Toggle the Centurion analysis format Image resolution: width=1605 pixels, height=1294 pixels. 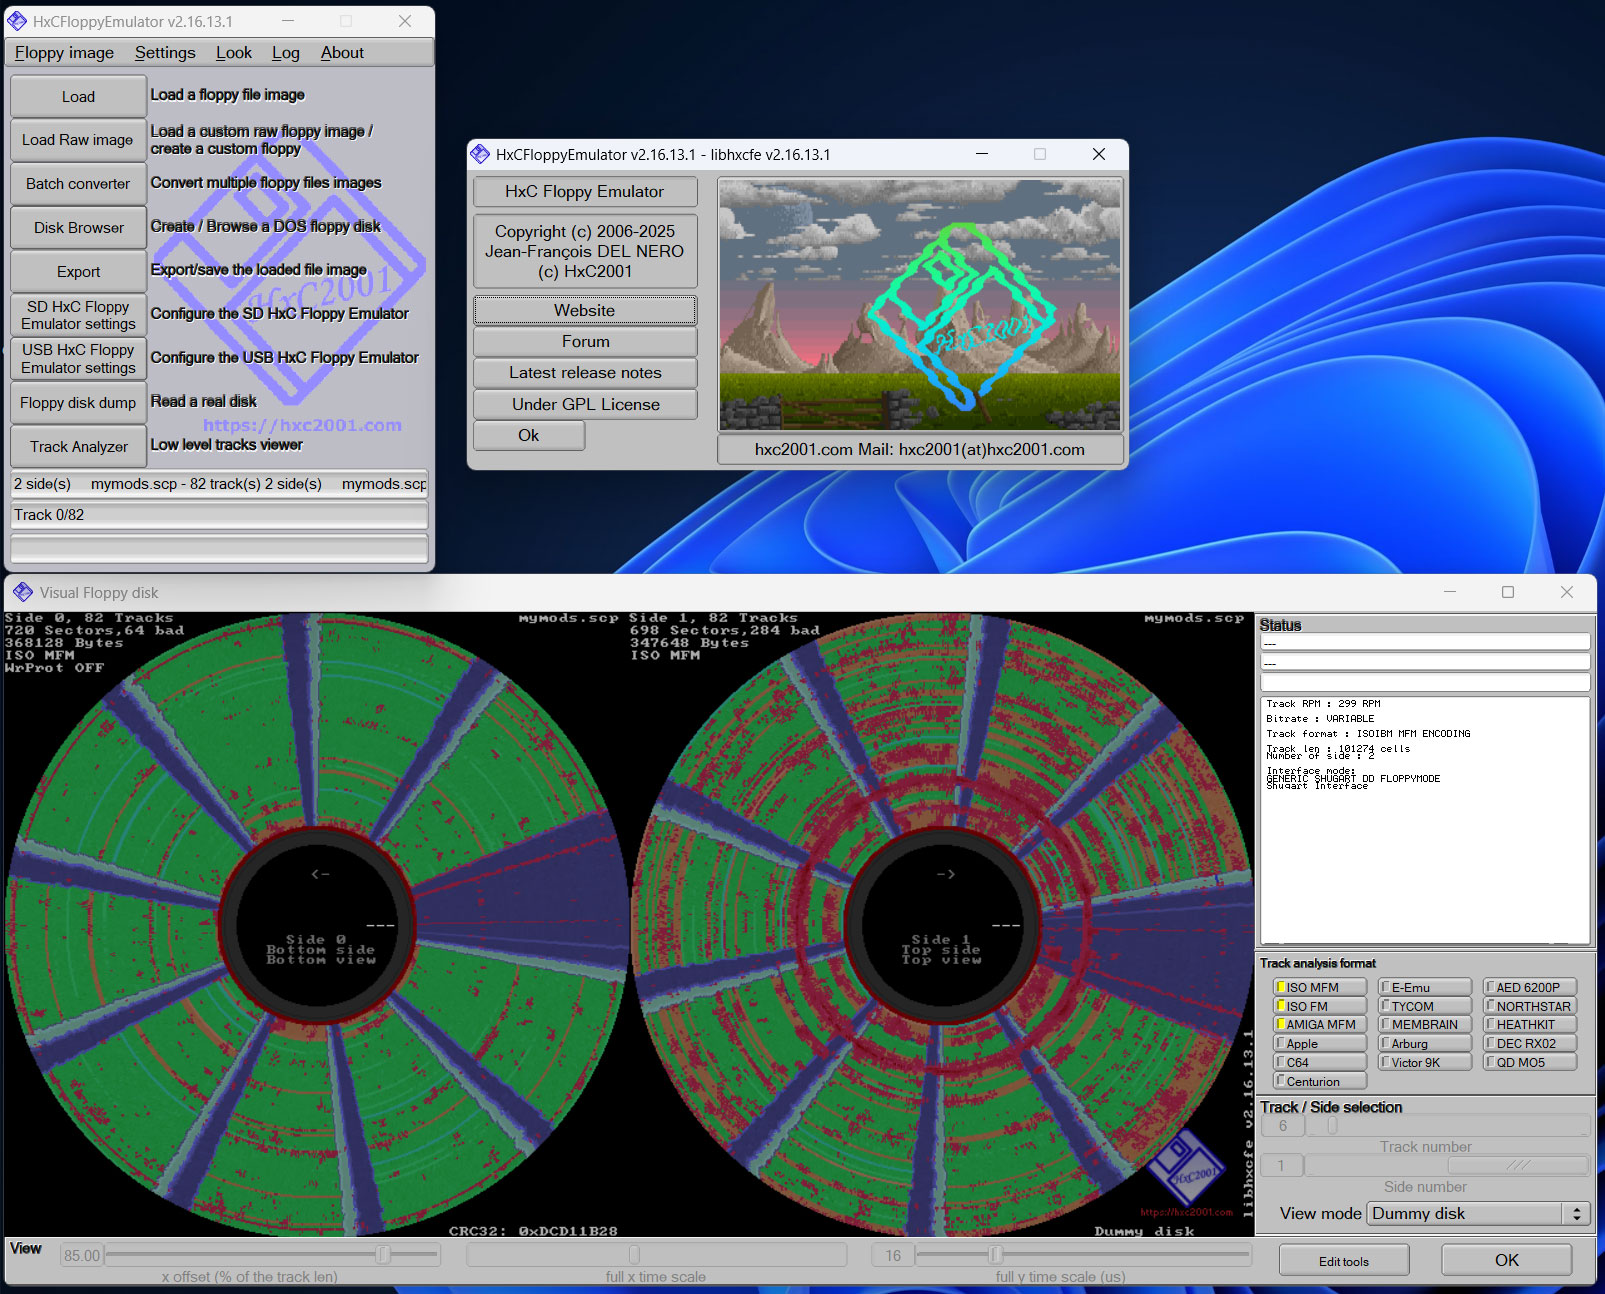click(1320, 1081)
